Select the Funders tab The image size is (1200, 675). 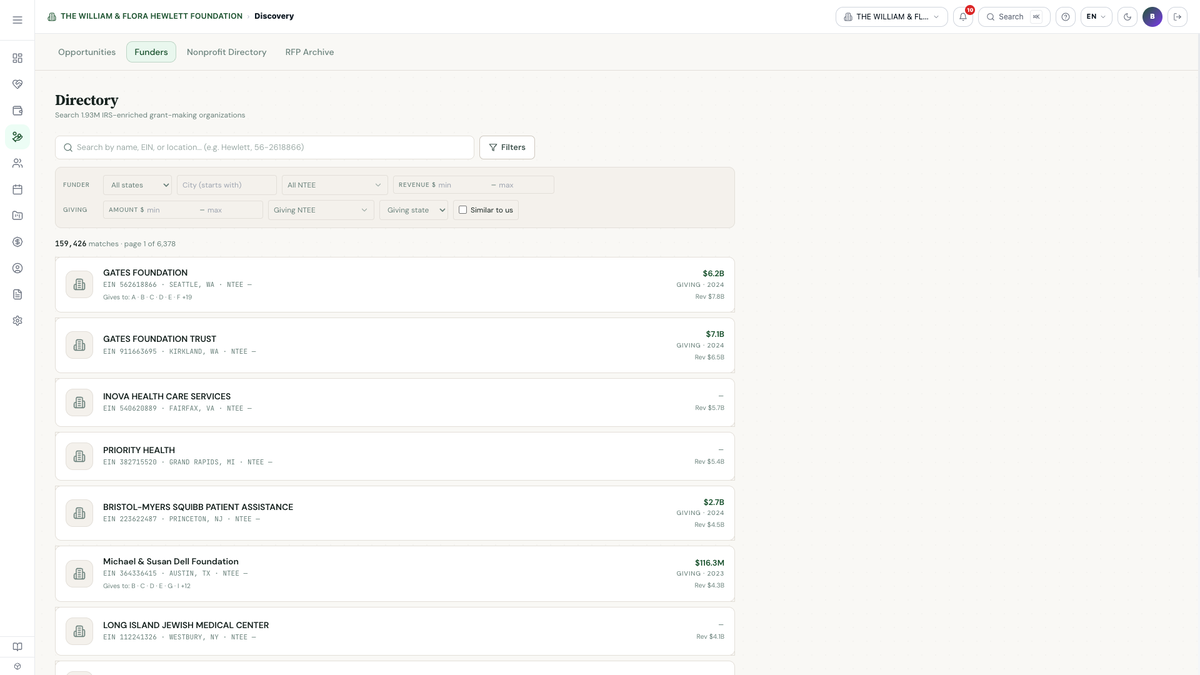tap(151, 52)
